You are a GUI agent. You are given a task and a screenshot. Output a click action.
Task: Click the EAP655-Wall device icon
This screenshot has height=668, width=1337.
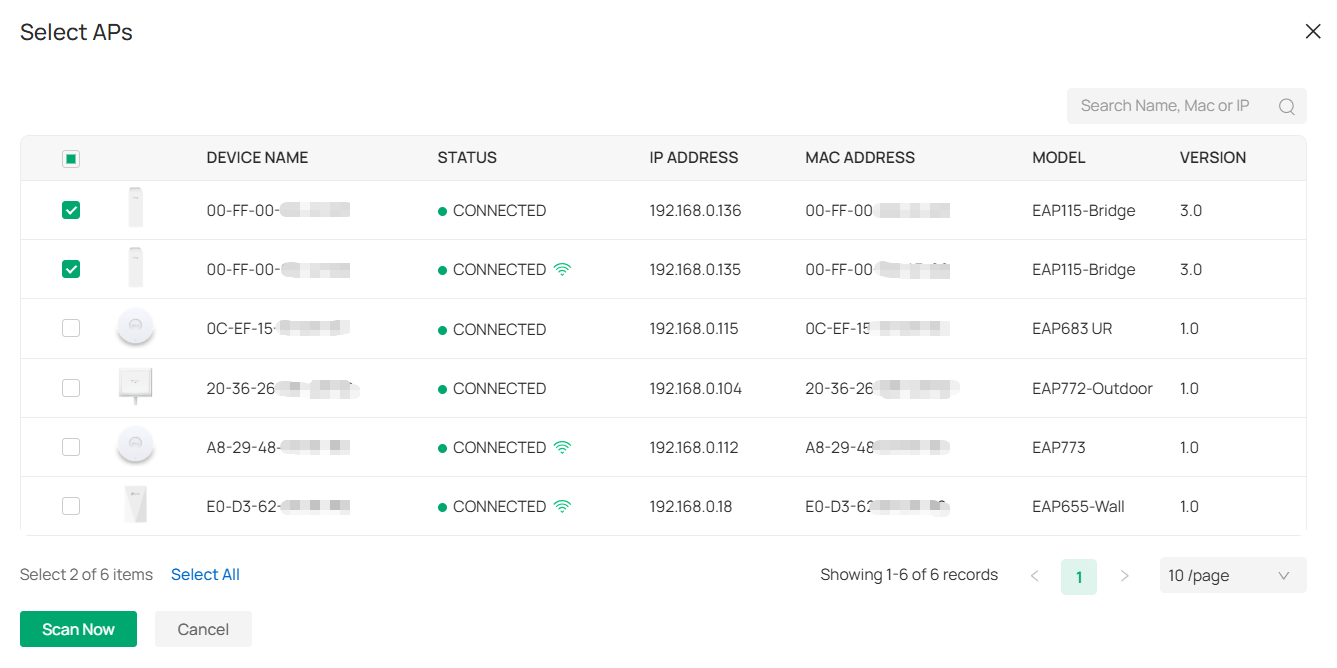(x=135, y=505)
